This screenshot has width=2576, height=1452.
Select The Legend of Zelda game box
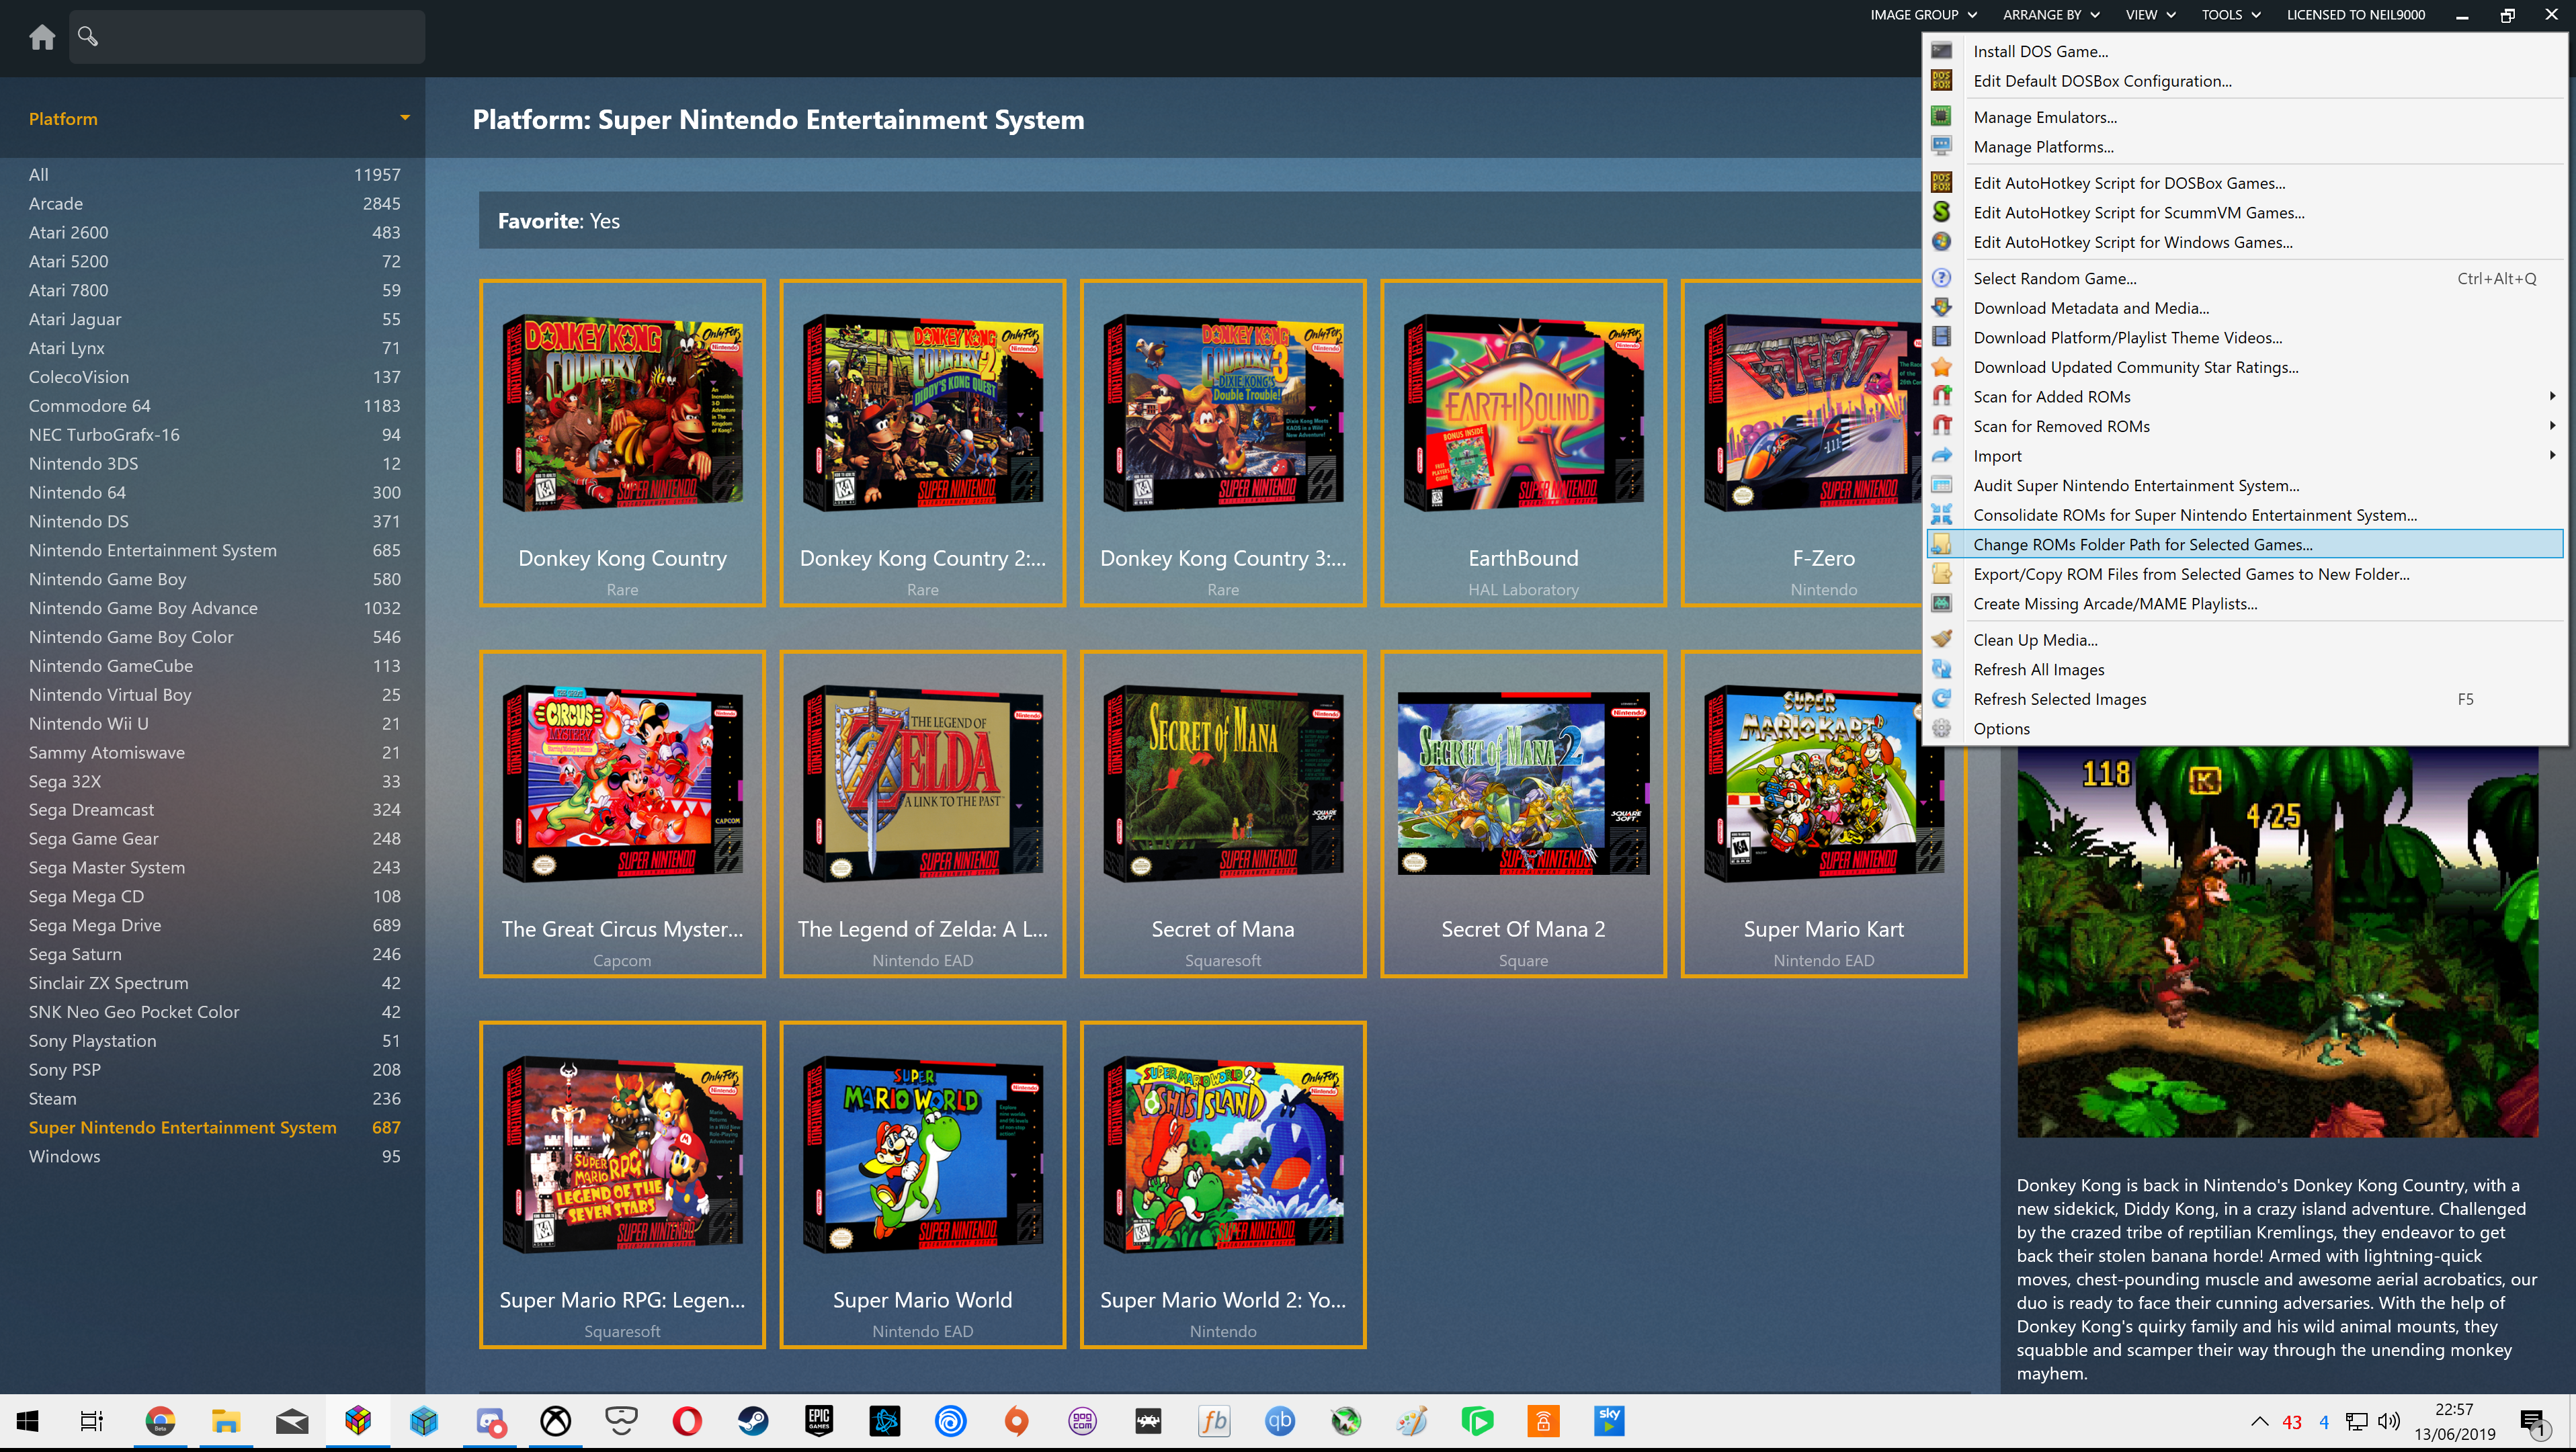[922, 814]
